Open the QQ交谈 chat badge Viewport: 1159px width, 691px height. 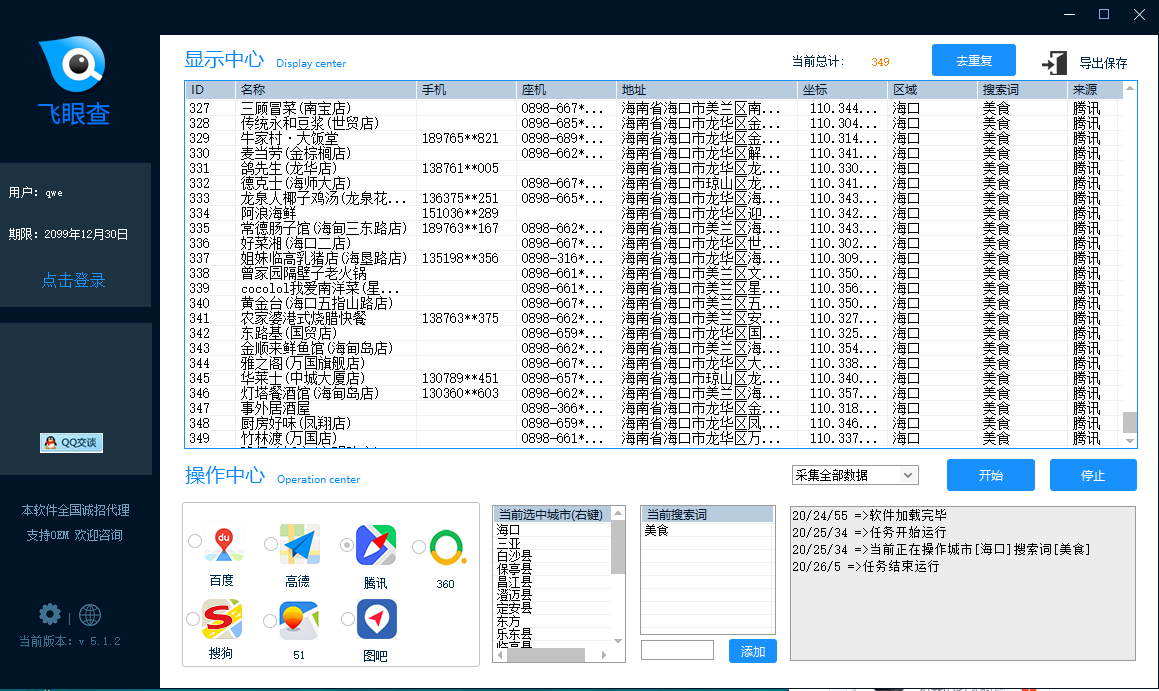pyautogui.click(x=72, y=443)
